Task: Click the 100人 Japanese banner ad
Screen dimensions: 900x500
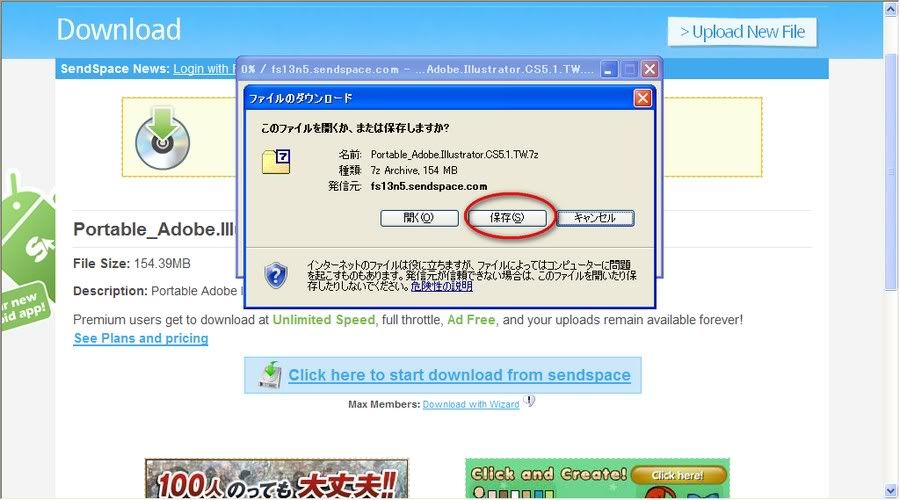Action: tap(277, 478)
